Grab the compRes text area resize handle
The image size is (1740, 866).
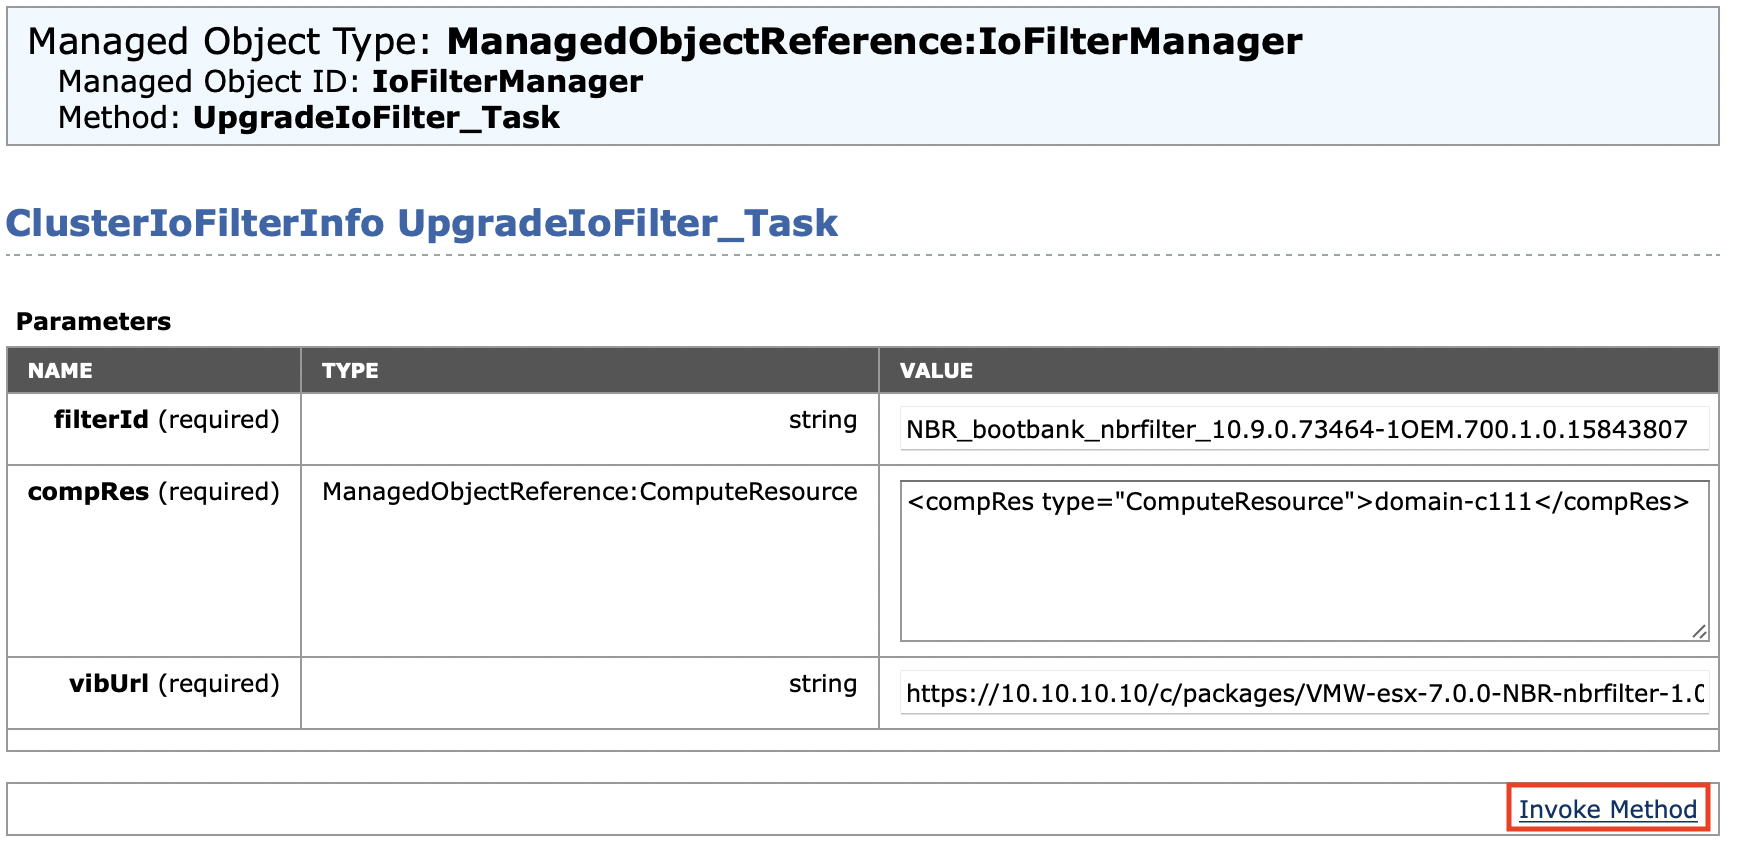[1699, 631]
